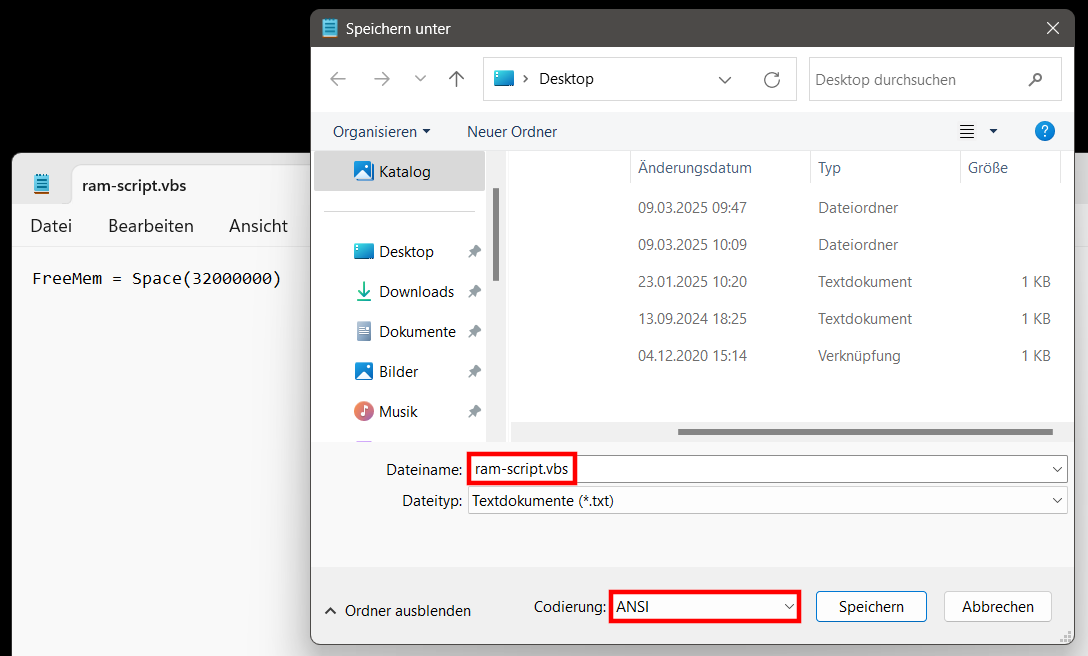Open Downloads folder in sidebar
This screenshot has height=656, width=1088.
416,292
